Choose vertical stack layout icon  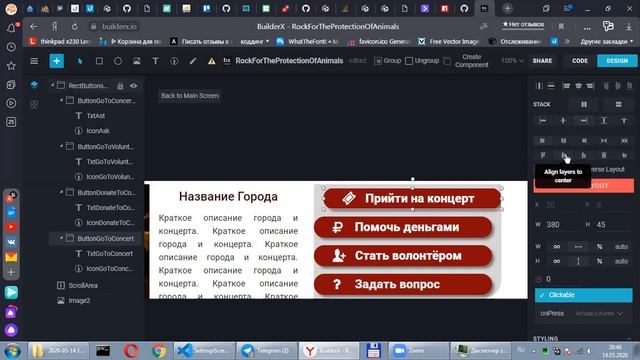click(x=619, y=104)
